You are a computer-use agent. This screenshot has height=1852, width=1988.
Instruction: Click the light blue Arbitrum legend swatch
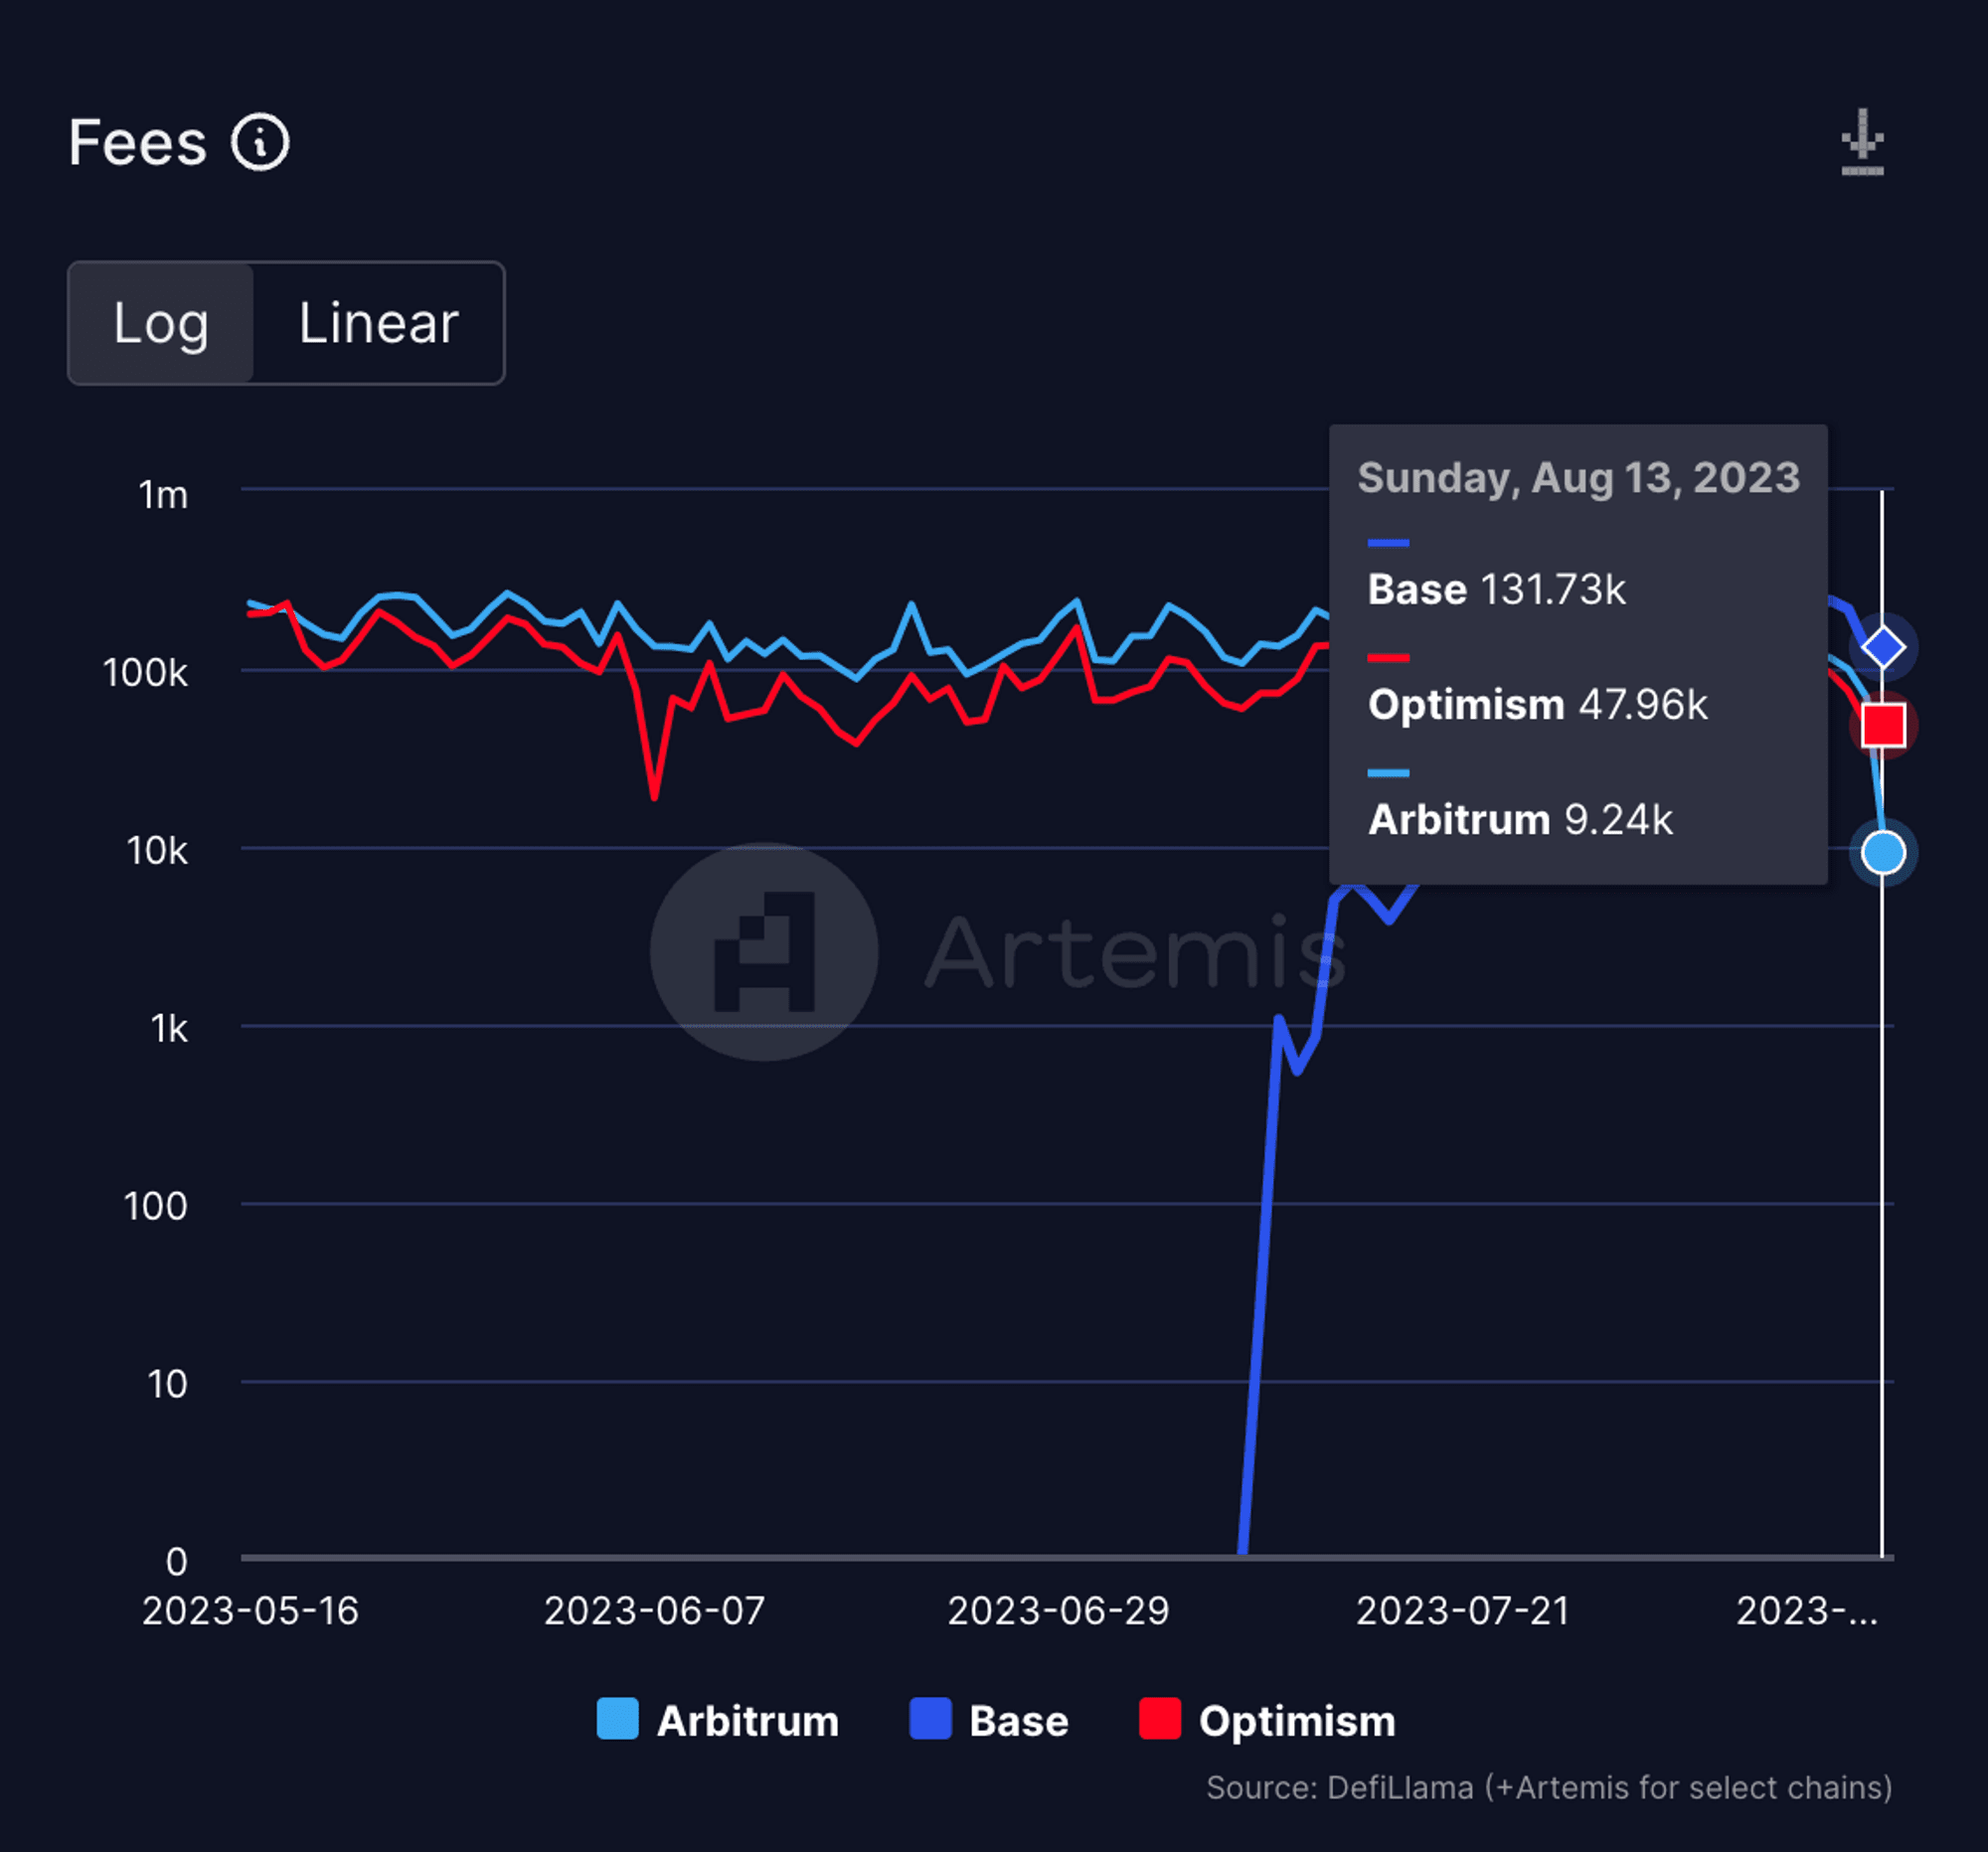(x=617, y=1719)
